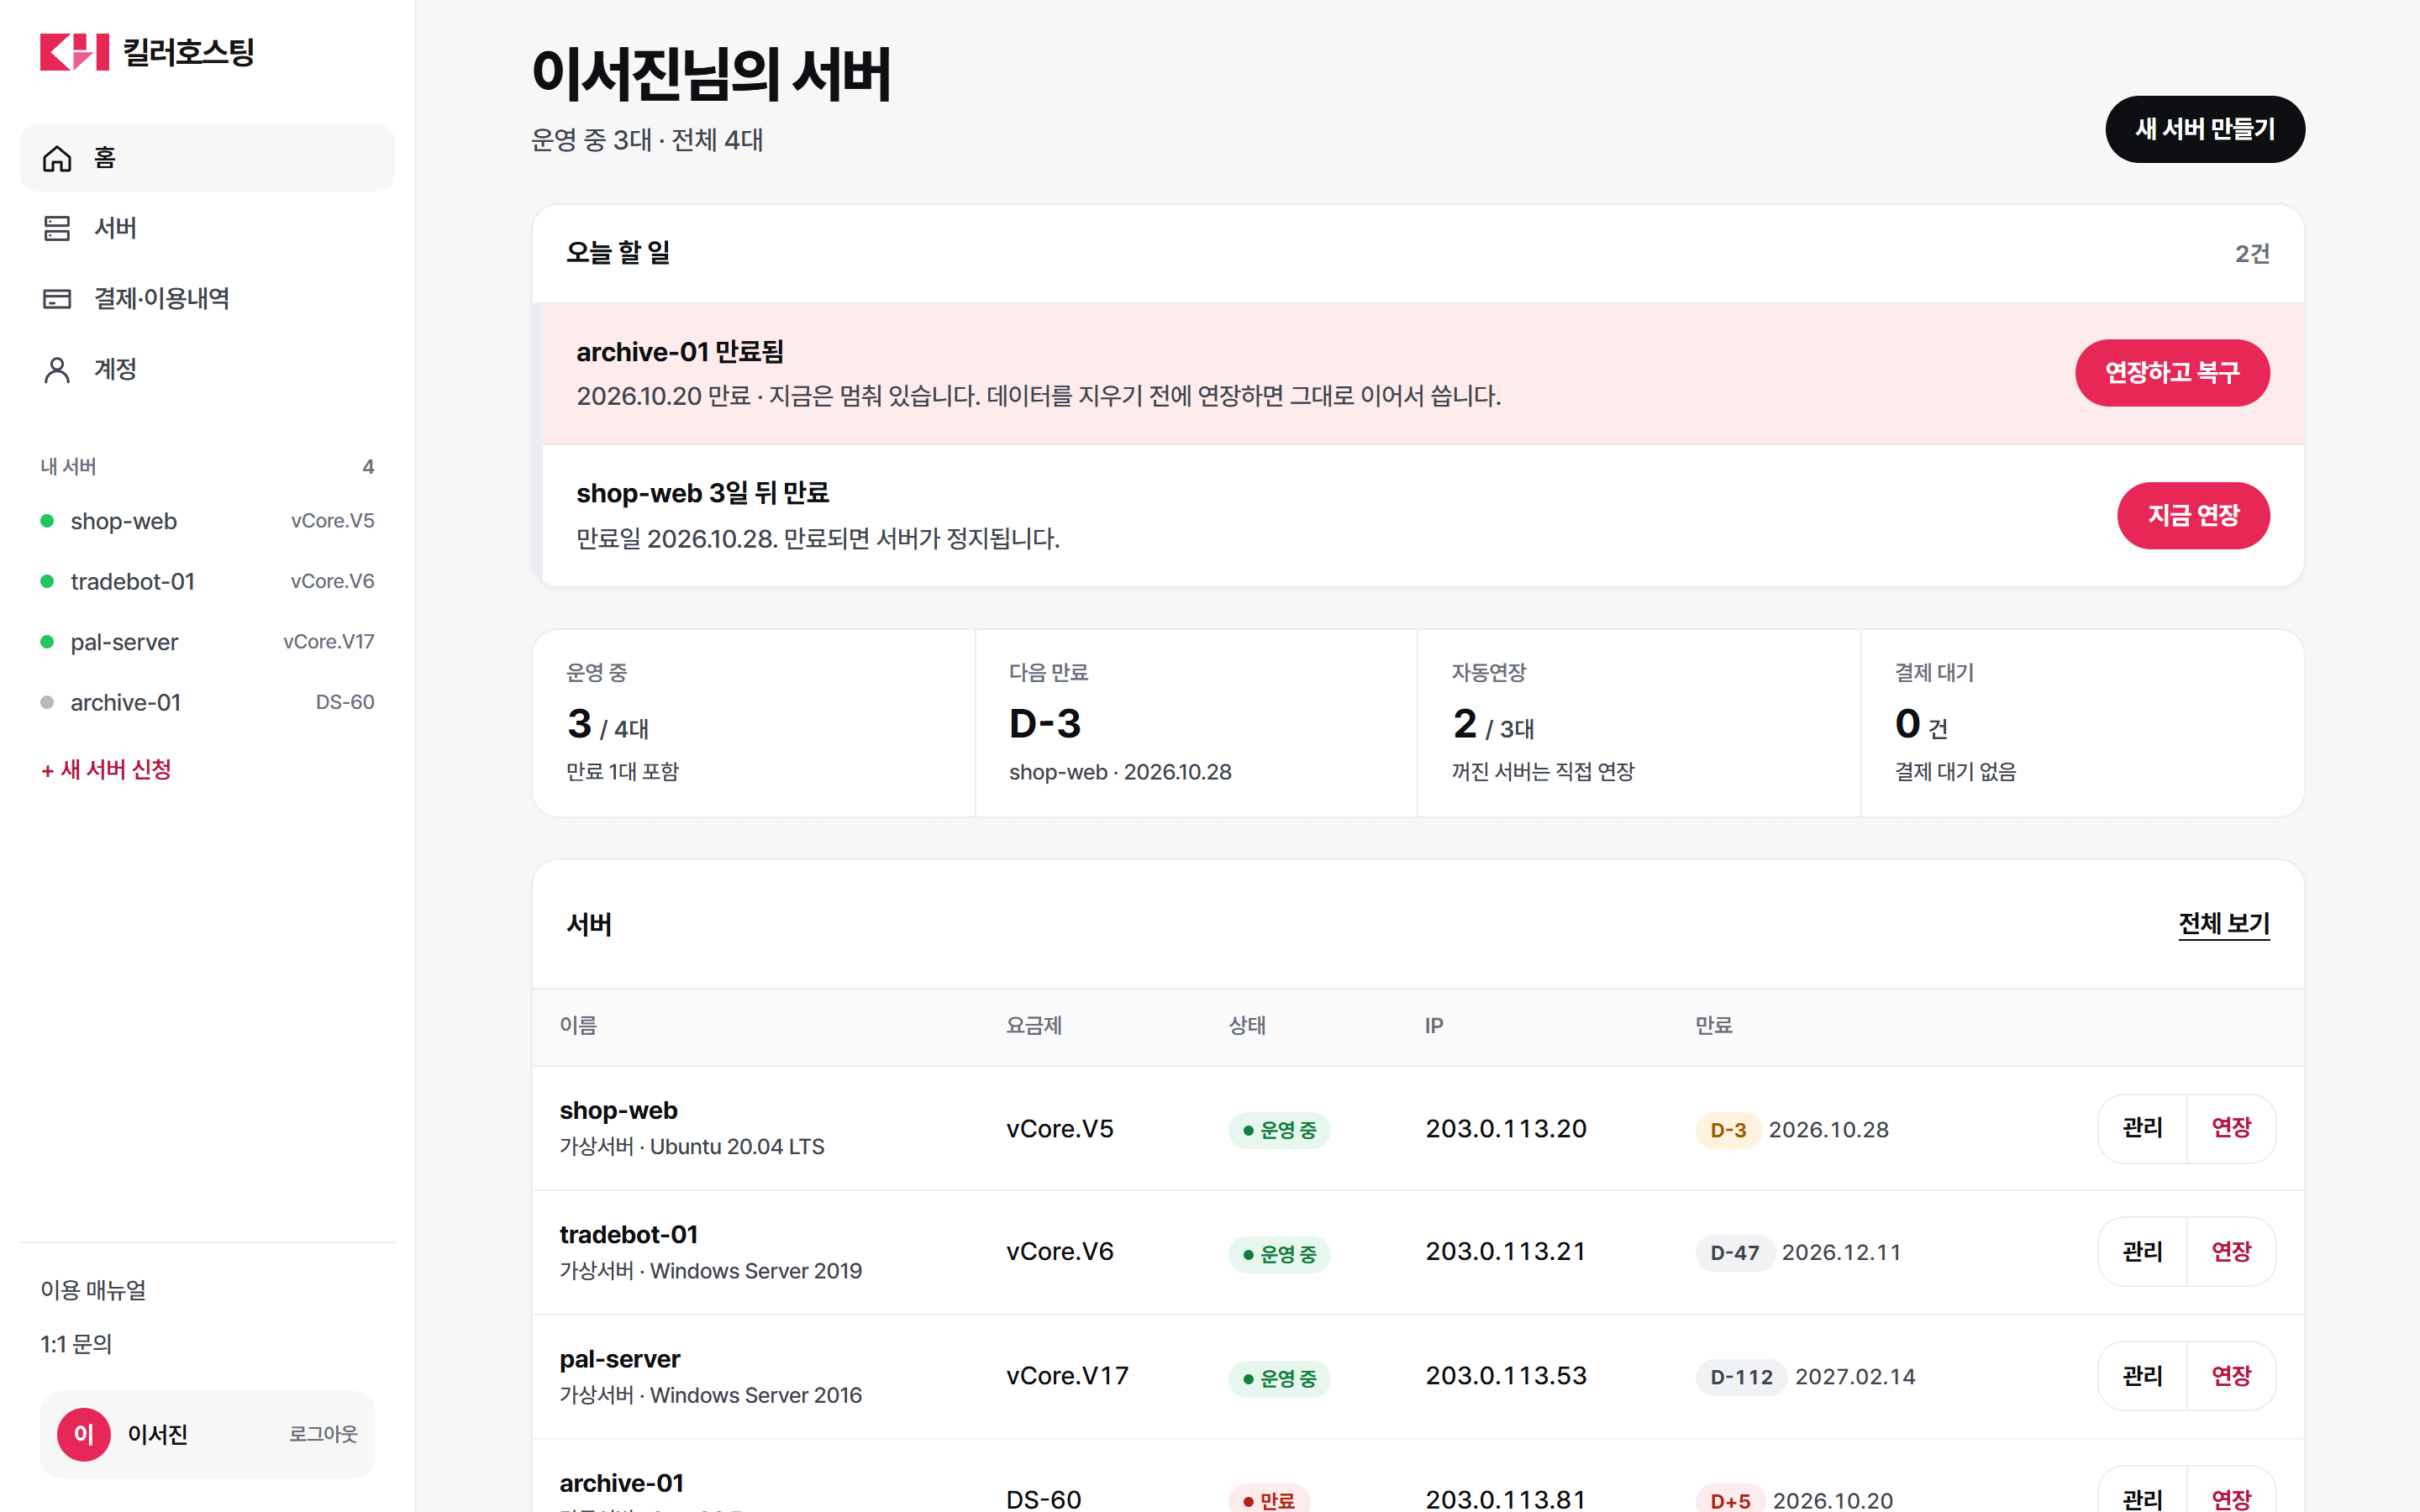Image resolution: width=2420 pixels, height=1512 pixels.
Task: Click 연장 for tradebot-01 row
Action: (2231, 1252)
